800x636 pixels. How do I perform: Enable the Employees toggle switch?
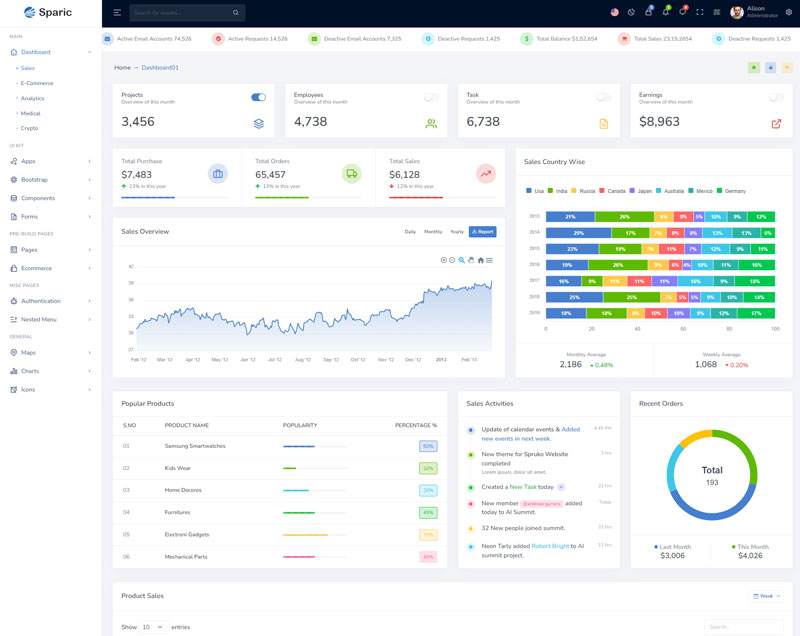click(431, 97)
